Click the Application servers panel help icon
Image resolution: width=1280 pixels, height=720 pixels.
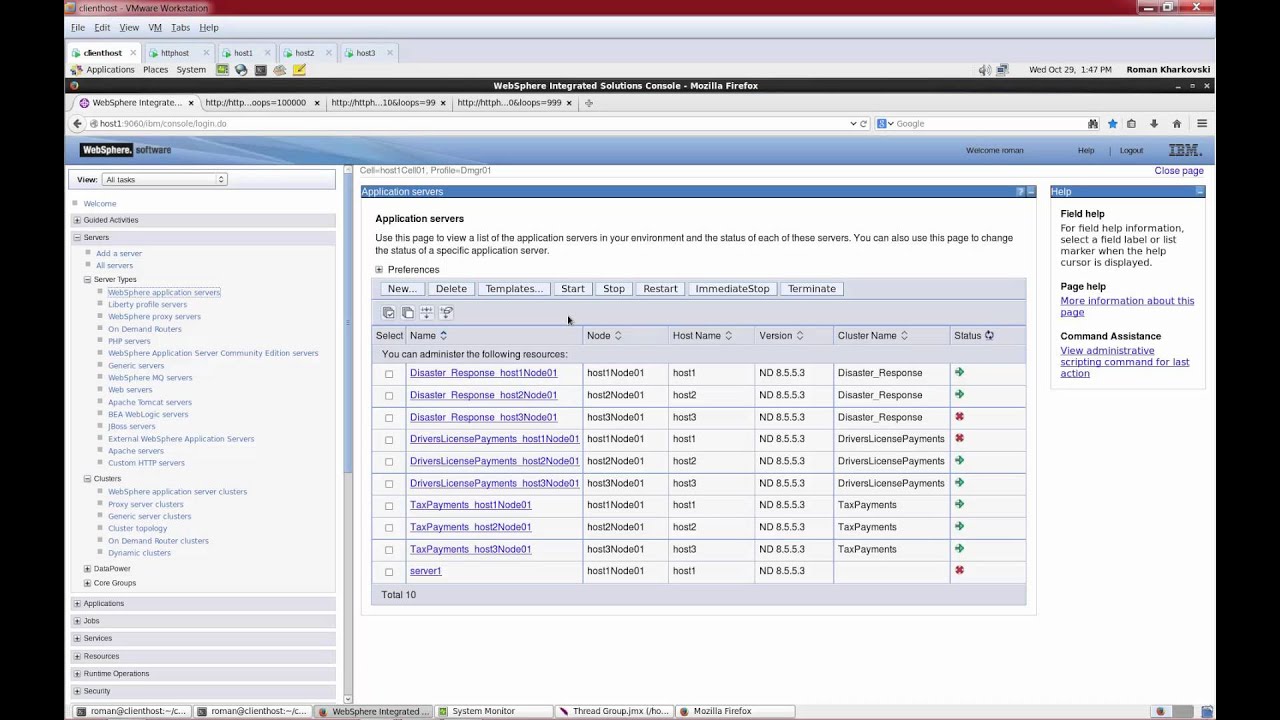pos(1020,192)
